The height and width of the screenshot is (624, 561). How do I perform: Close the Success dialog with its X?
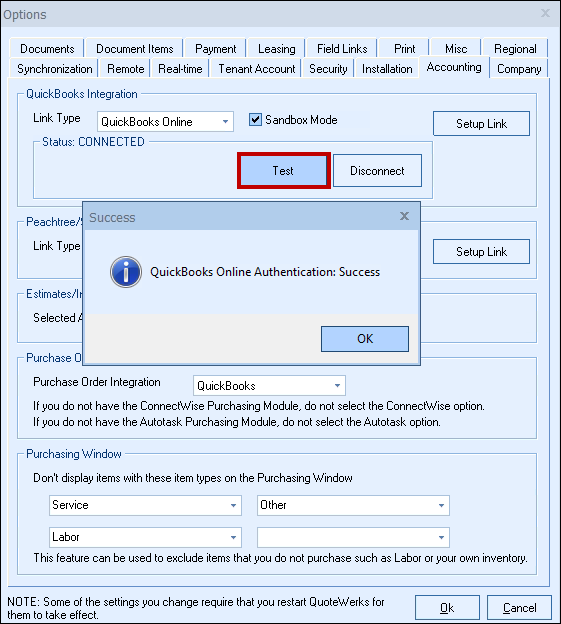(404, 216)
